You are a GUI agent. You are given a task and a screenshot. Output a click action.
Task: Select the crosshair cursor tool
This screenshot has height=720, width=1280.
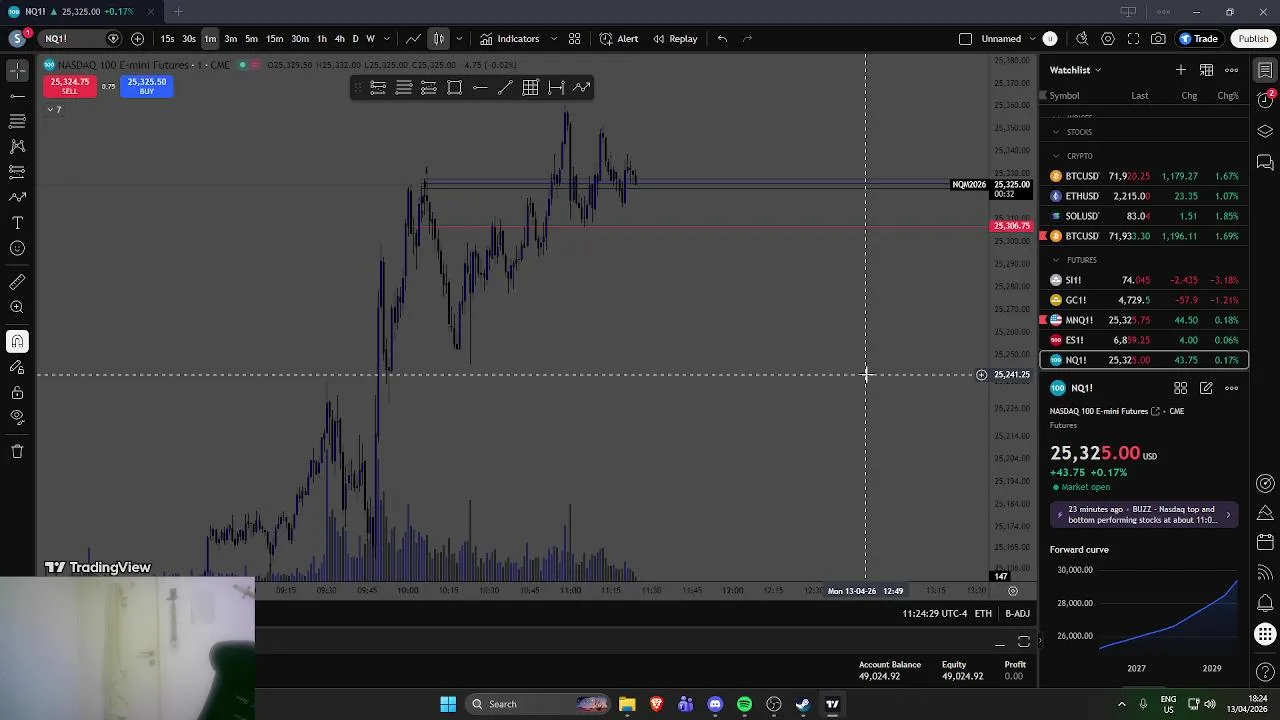pyautogui.click(x=17, y=71)
